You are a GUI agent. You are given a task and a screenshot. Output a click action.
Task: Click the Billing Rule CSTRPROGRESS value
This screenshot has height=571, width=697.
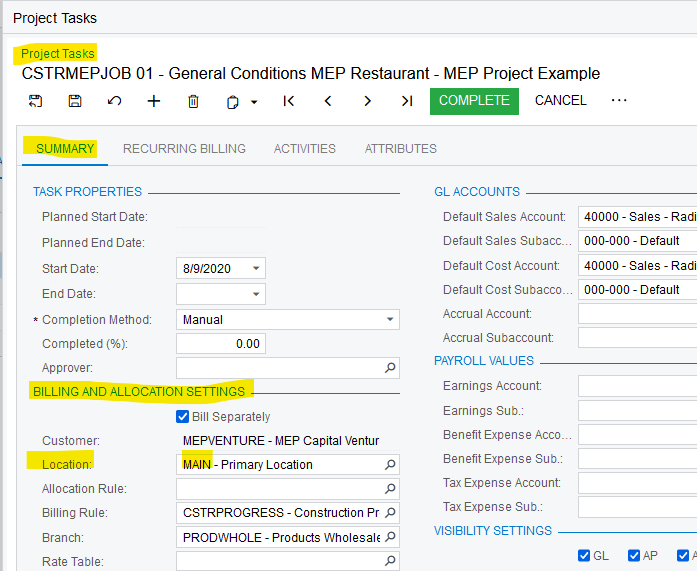pyautogui.click(x=281, y=513)
